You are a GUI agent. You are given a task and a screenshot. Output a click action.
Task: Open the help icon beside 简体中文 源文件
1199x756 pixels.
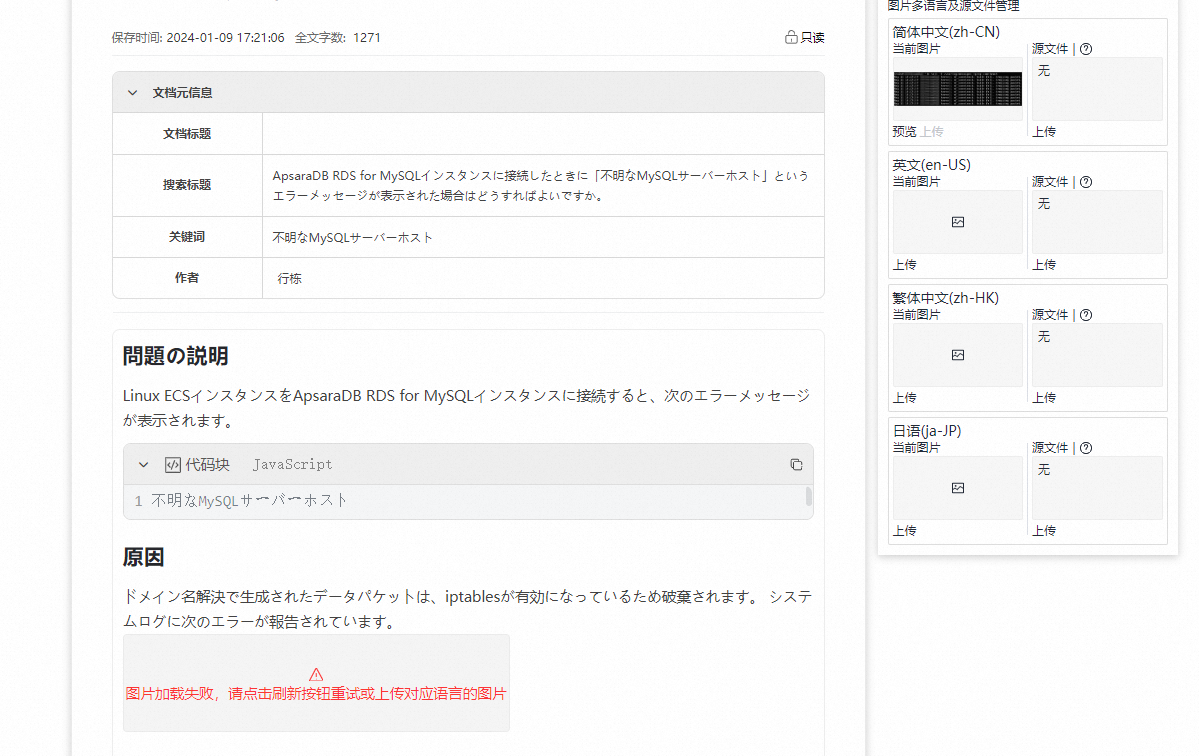1086,48
